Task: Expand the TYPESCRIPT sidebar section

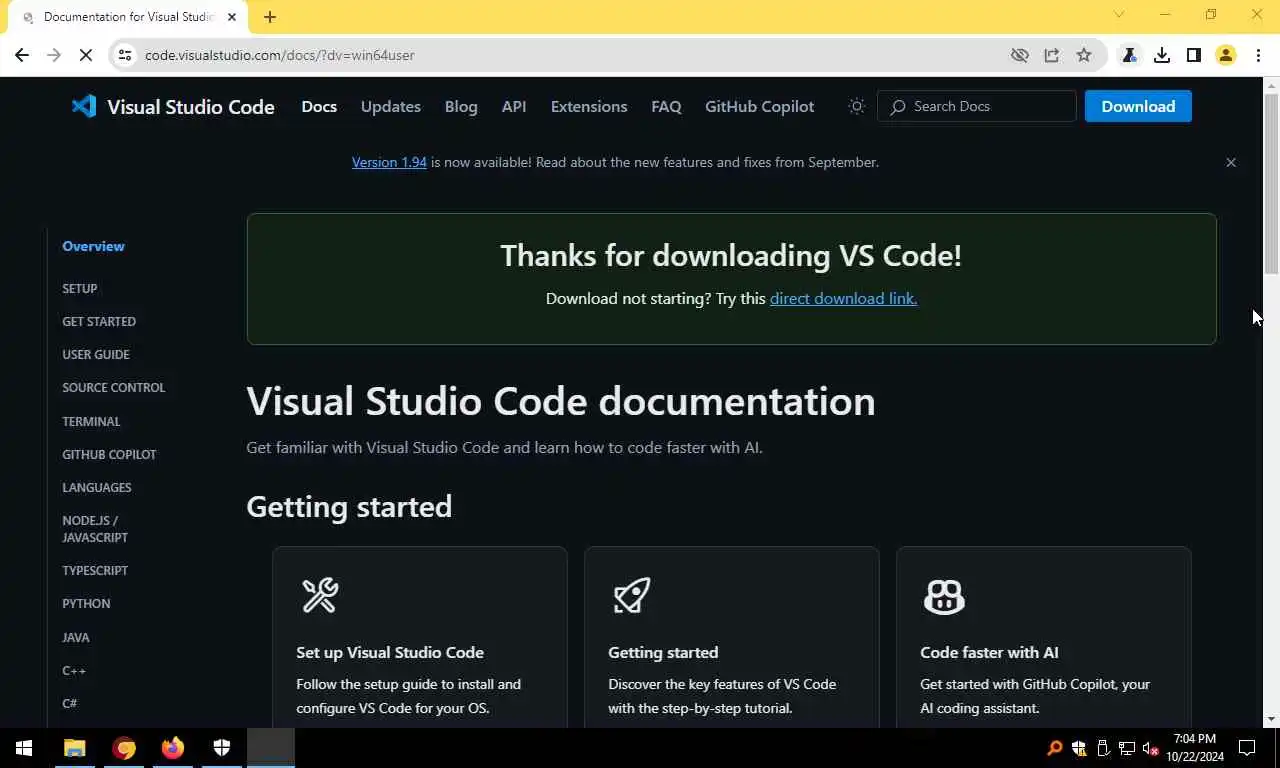Action: (95, 570)
